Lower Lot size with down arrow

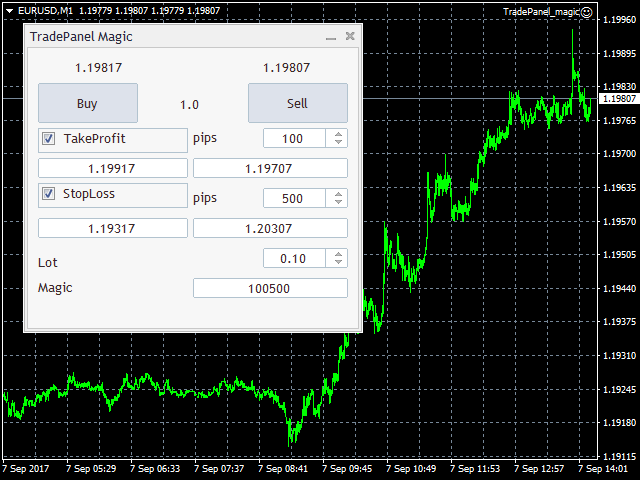point(339,263)
